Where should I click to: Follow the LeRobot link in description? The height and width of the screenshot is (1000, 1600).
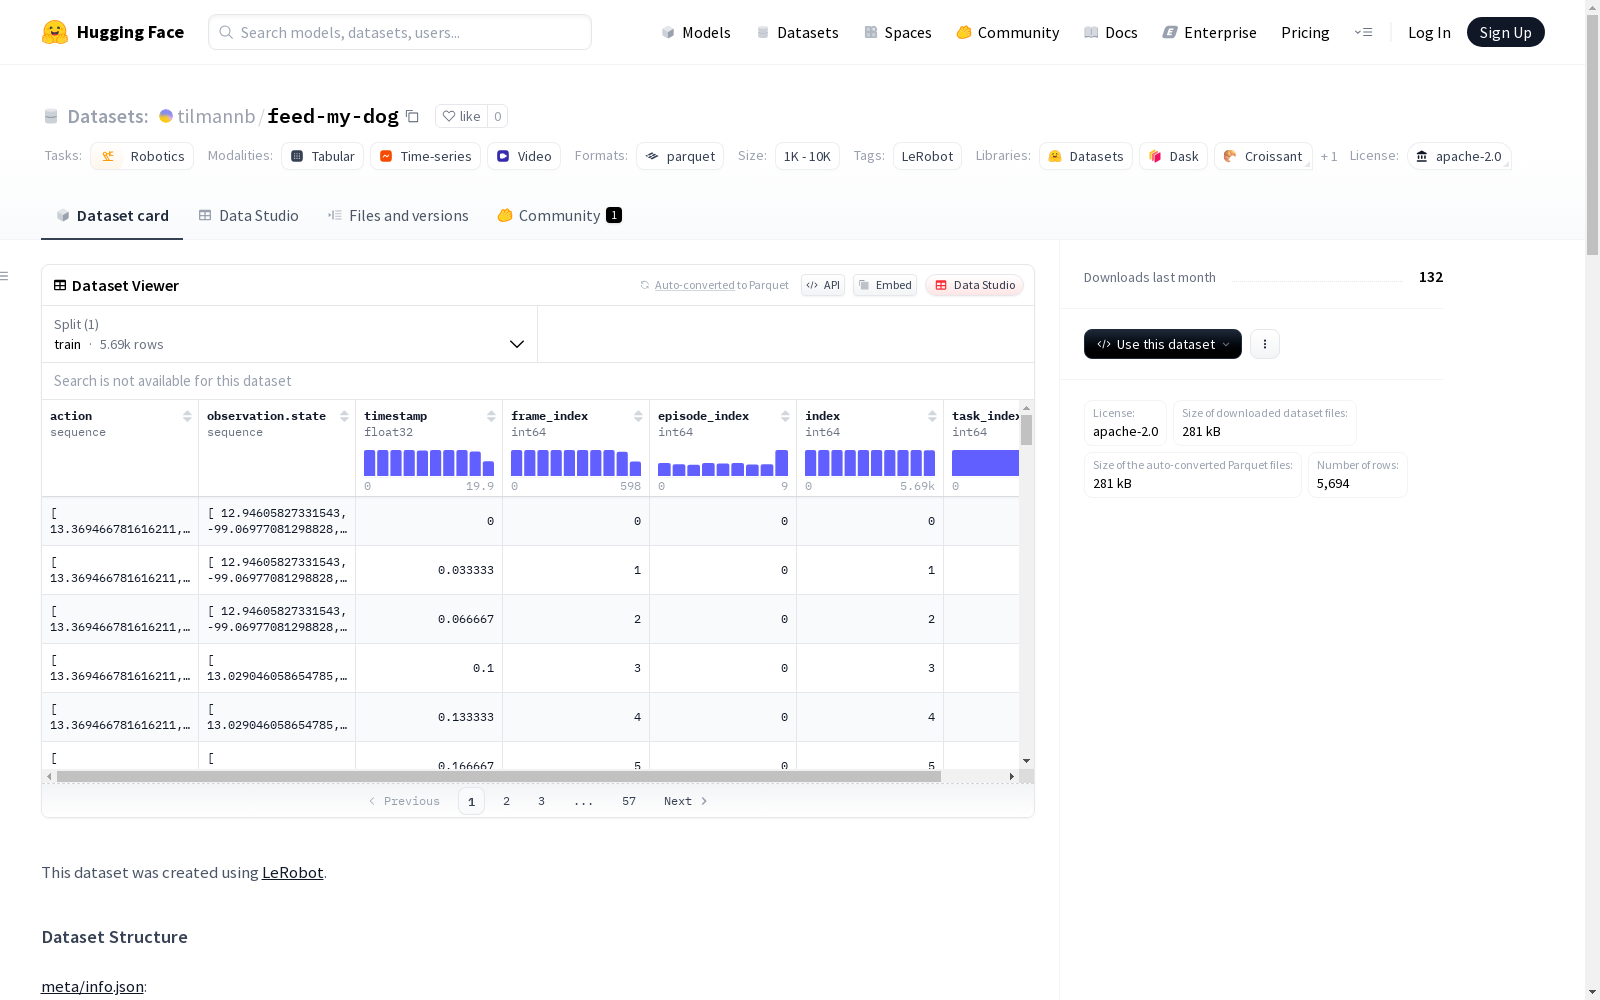coord(292,872)
